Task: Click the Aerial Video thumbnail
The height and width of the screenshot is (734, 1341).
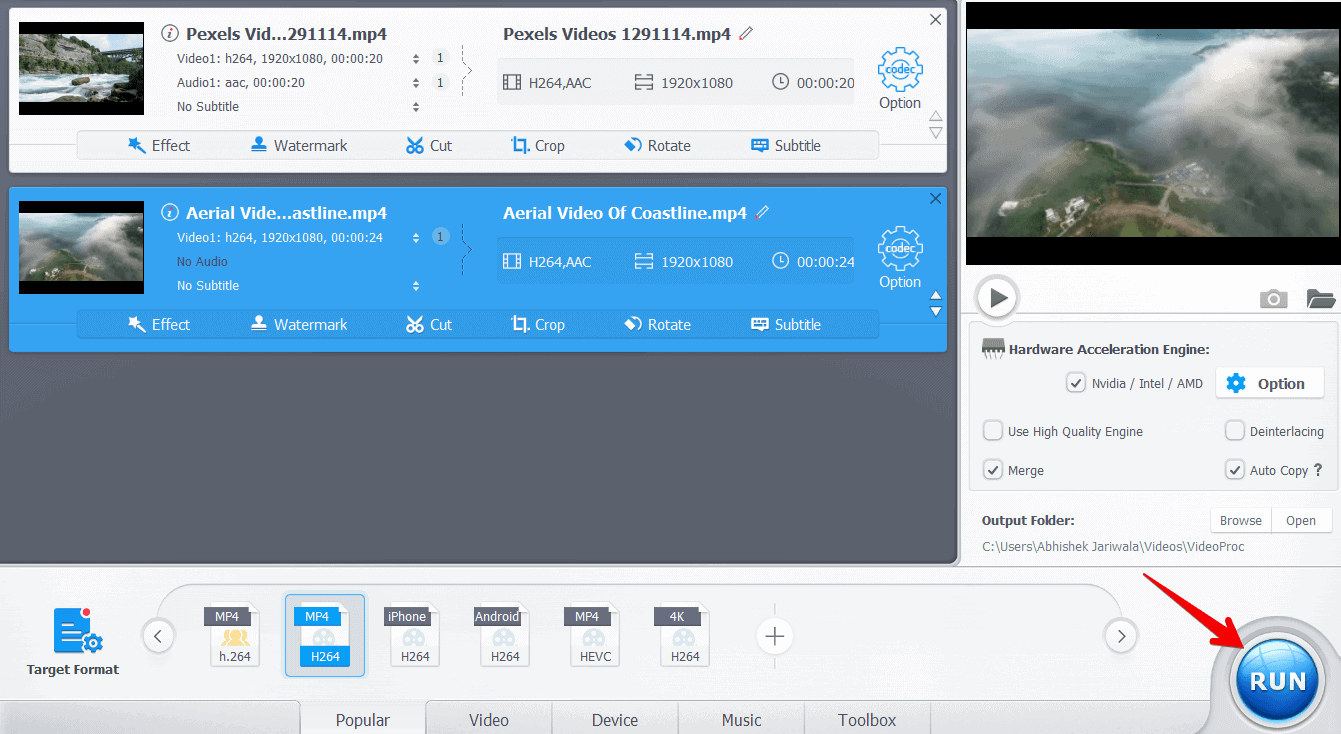Action: [x=81, y=248]
